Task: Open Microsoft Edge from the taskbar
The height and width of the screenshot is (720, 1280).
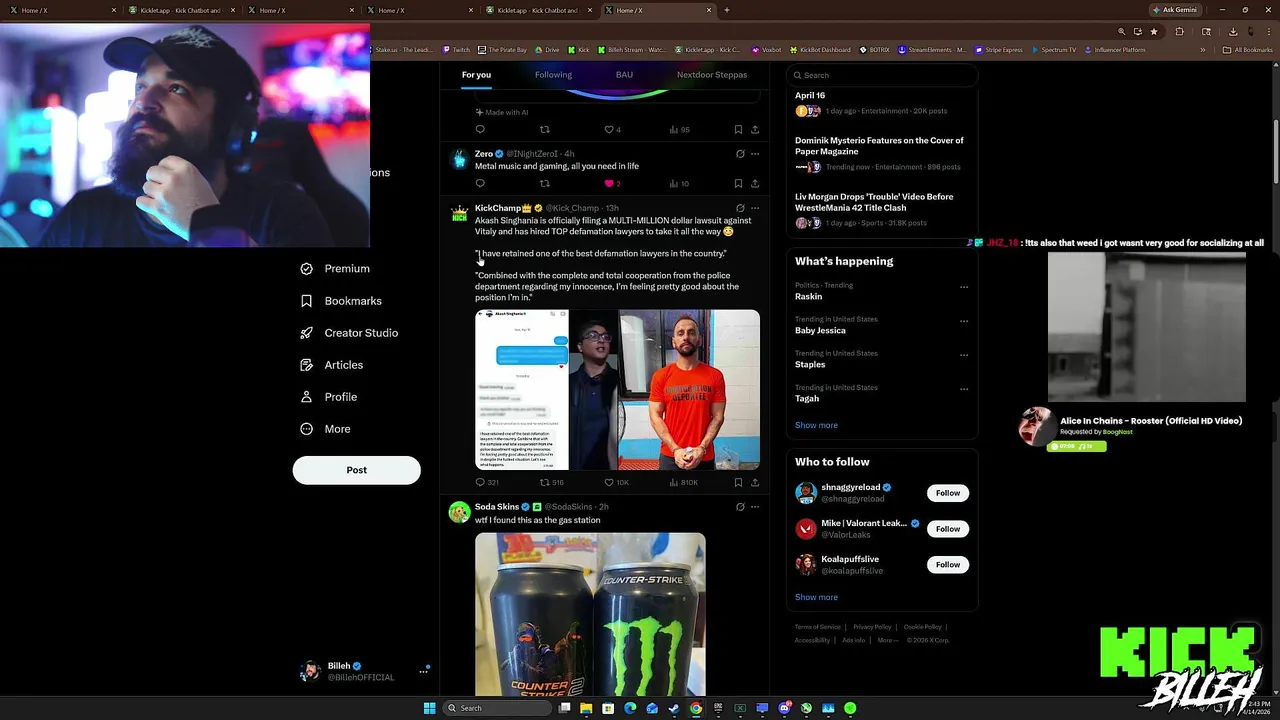Action: pos(630,708)
